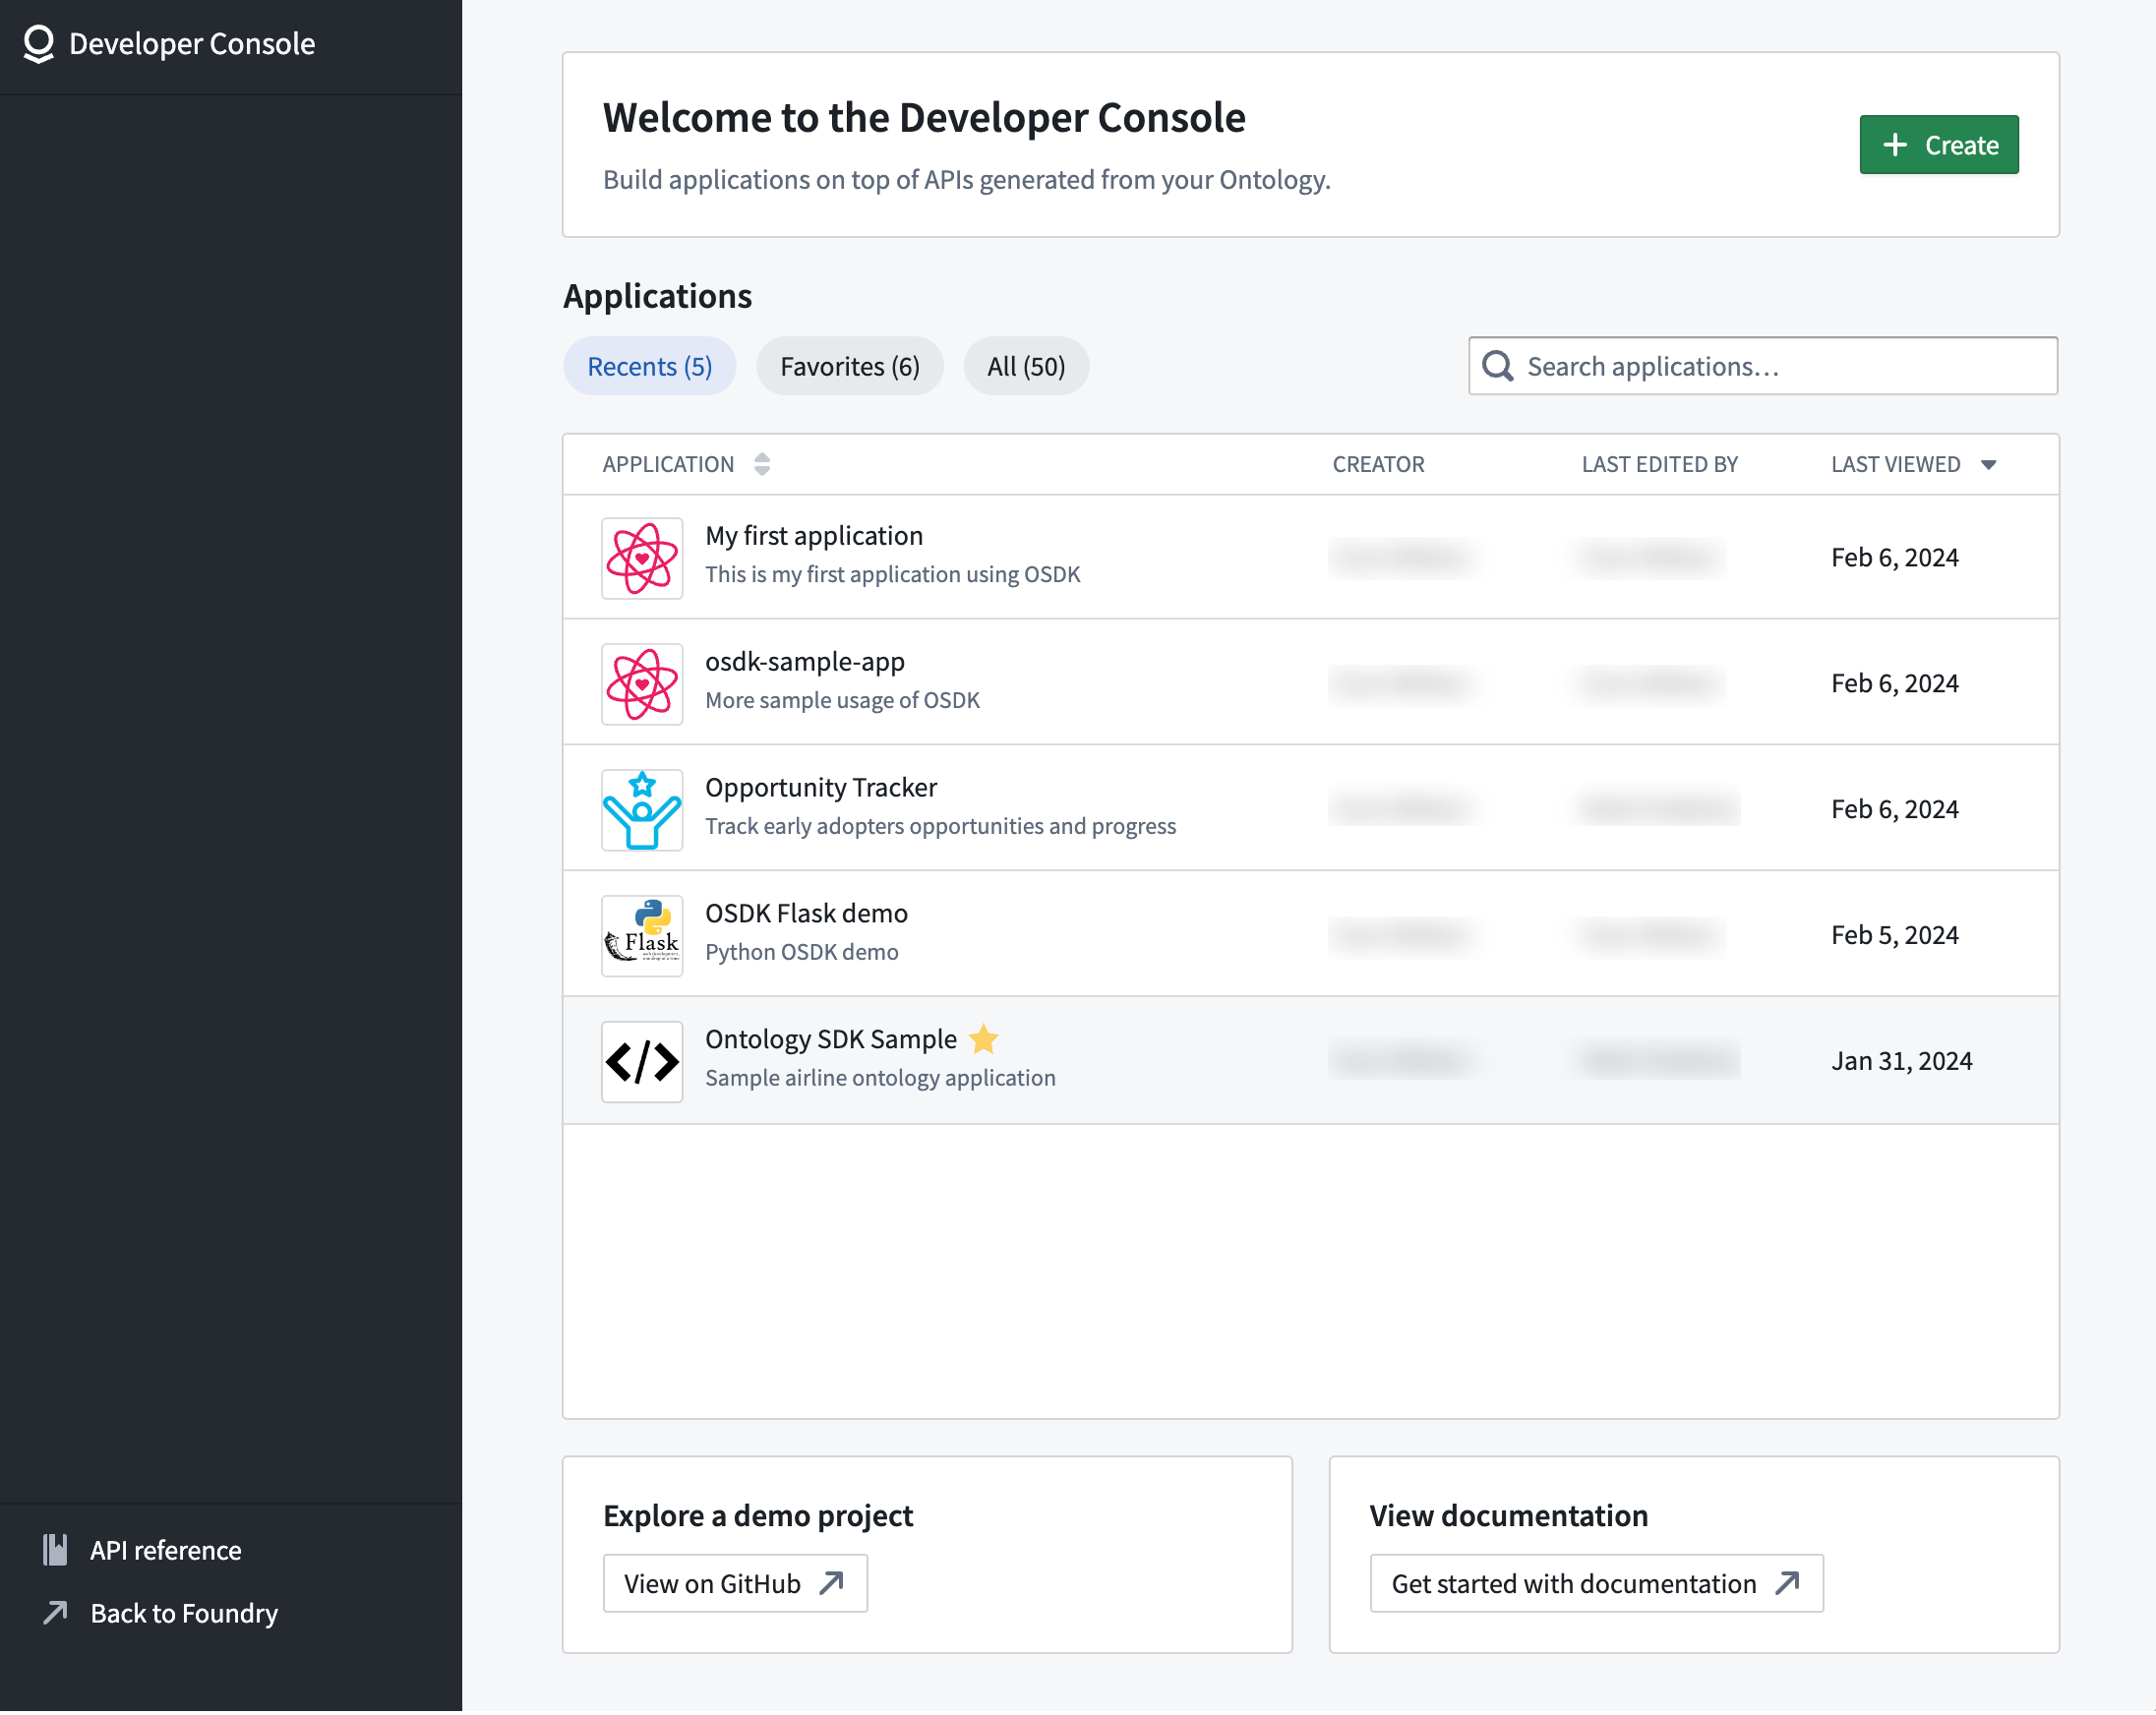Click blurred creator name in Opportunity Tracker row
The image size is (2156, 1715).
point(1402,810)
